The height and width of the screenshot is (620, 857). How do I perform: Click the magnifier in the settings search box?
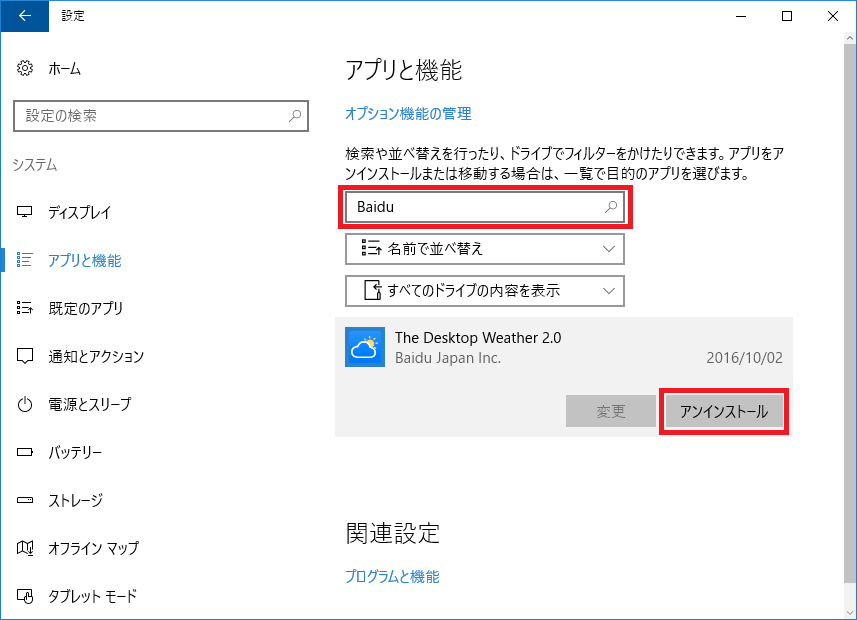(295, 115)
